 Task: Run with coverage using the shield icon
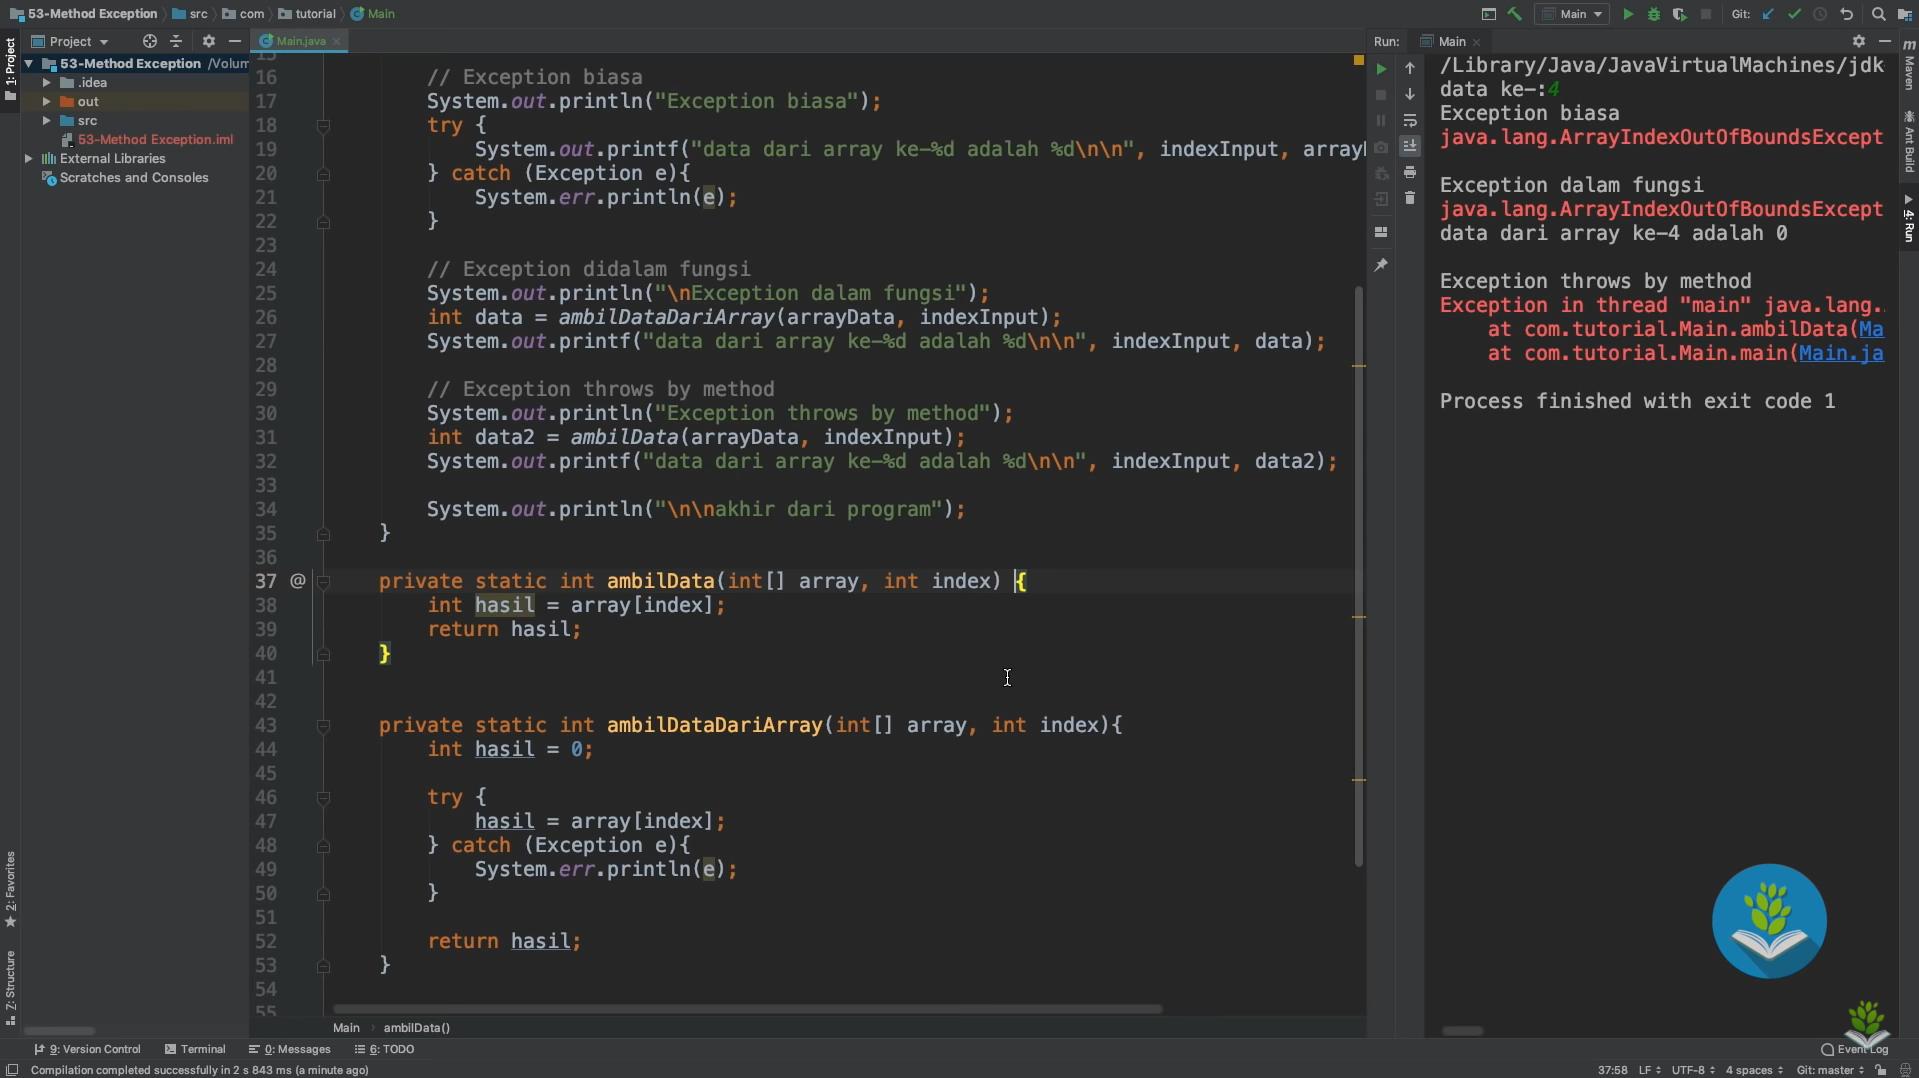1679,14
